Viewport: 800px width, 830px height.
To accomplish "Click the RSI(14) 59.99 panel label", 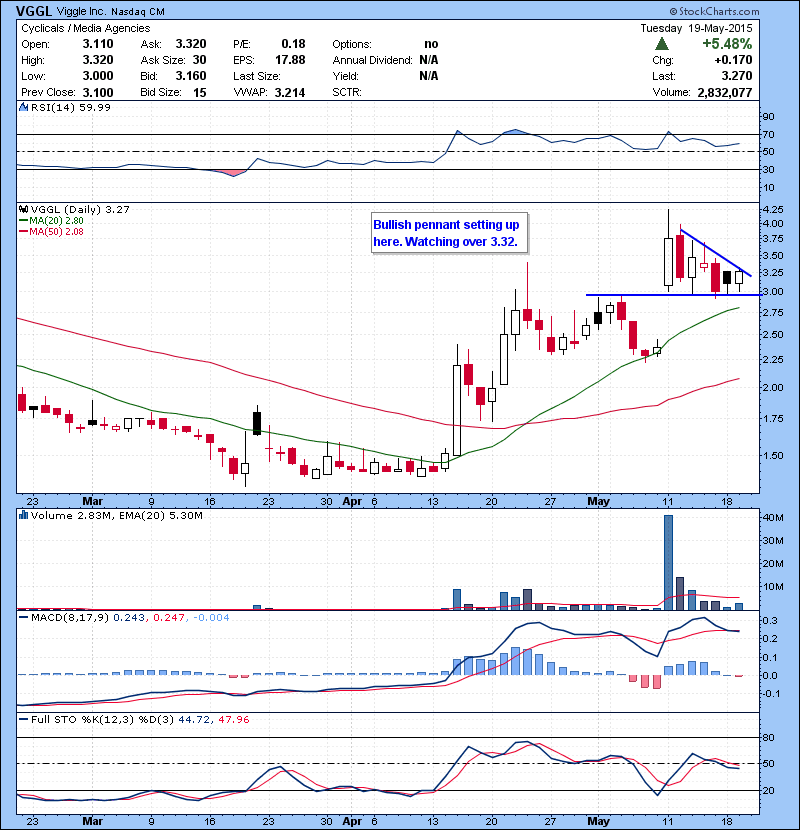I will [x=70, y=107].
